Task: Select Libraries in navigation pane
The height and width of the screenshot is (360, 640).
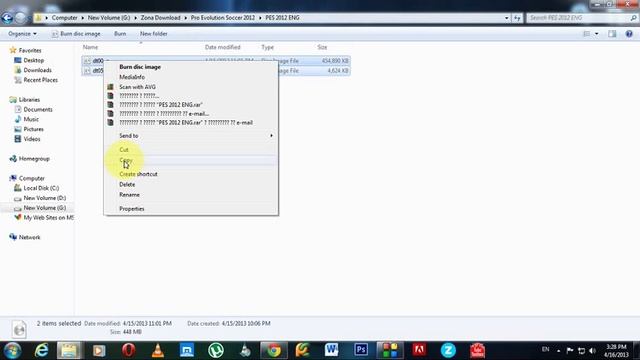Action: tap(29, 100)
